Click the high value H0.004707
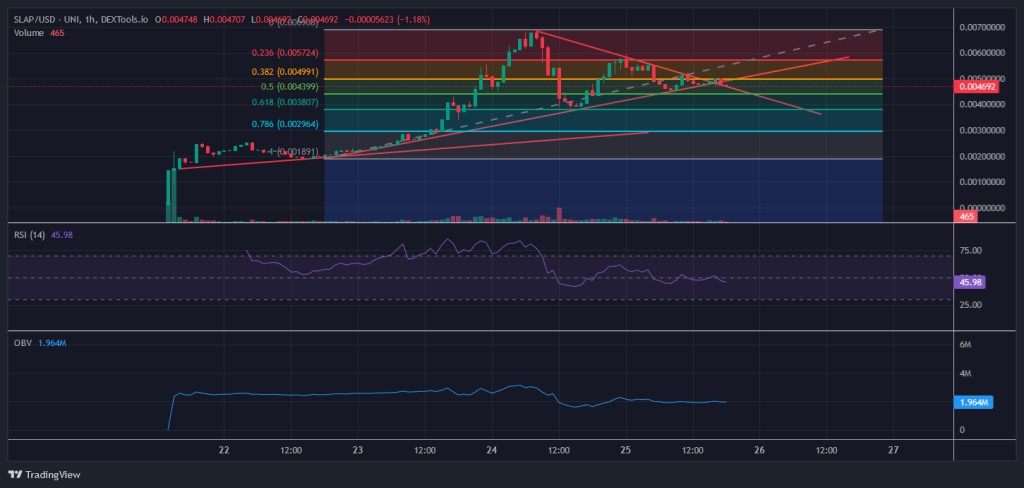 (x=223, y=20)
